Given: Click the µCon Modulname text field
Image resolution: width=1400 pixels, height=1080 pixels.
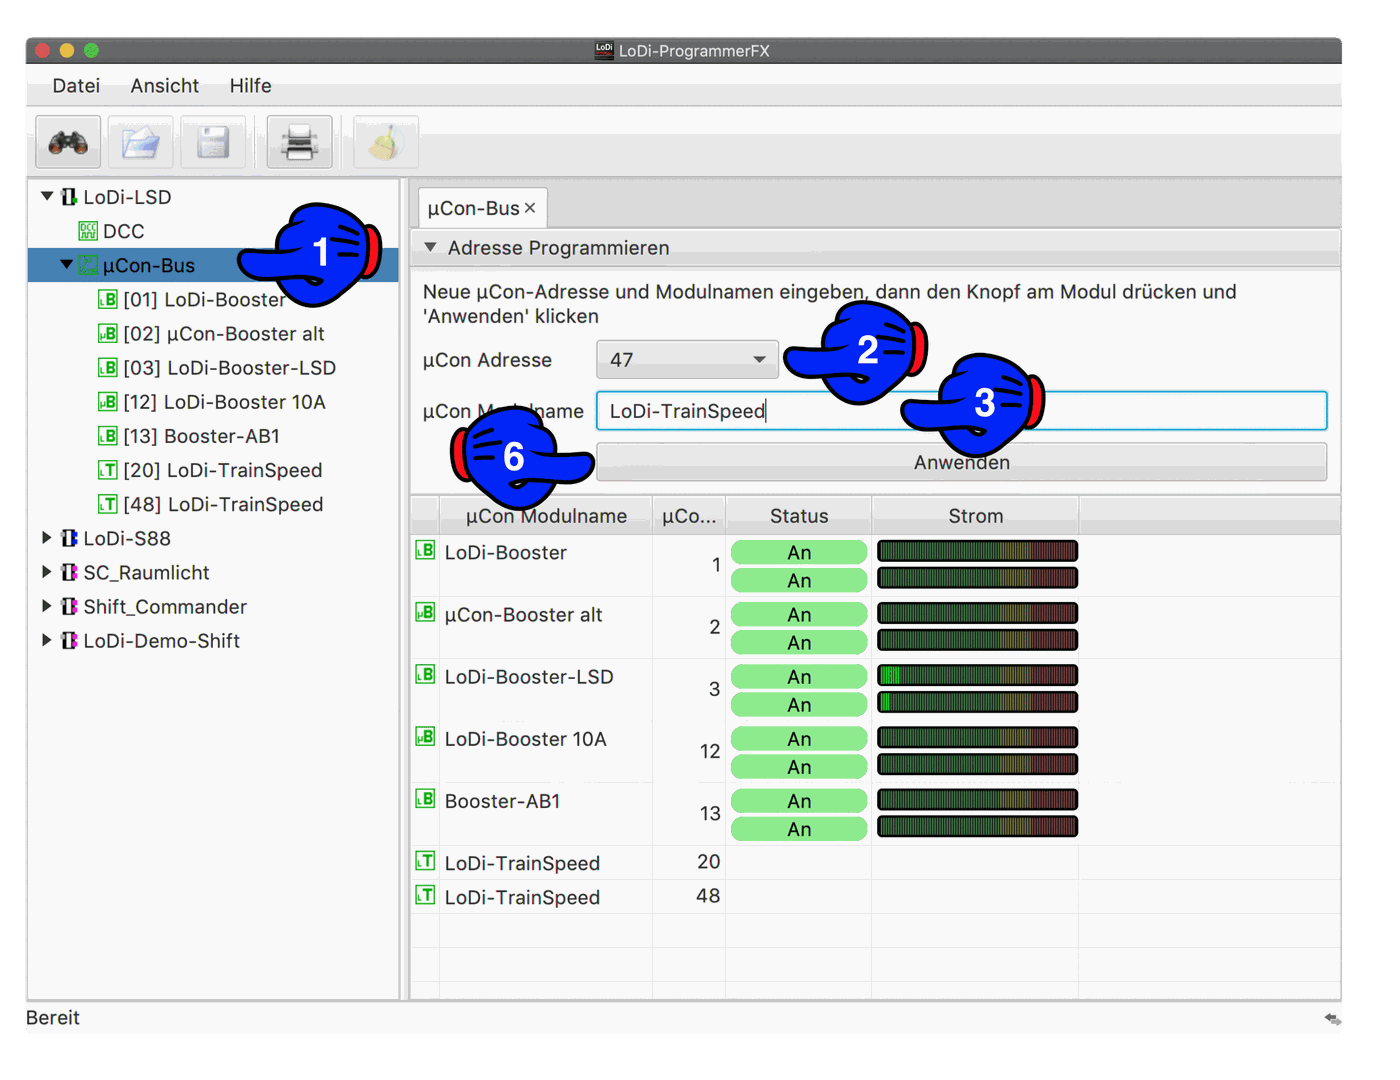Looking at the screenshot, I should click(x=961, y=411).
